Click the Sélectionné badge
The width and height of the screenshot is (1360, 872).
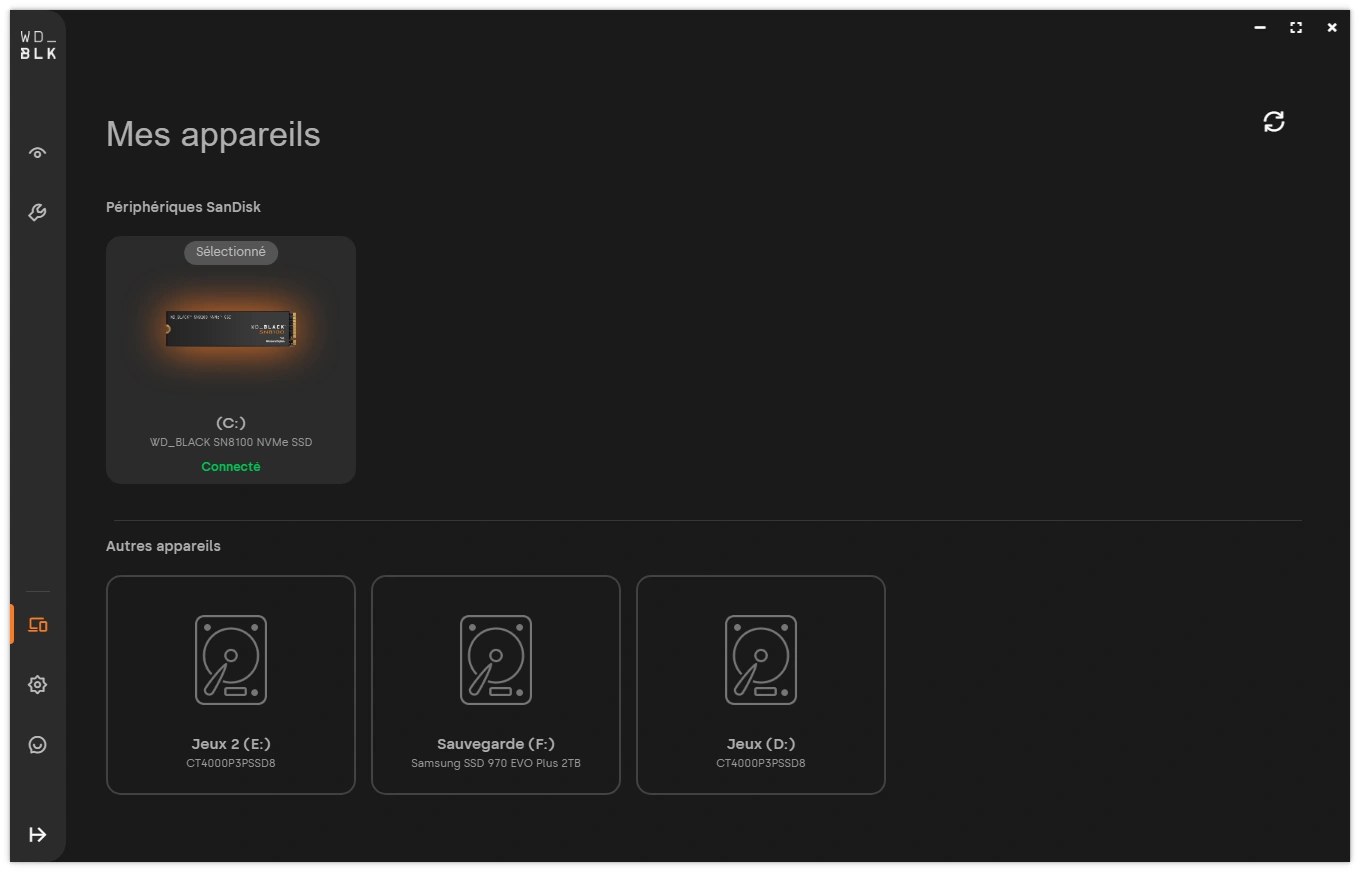tap(231, 252)
